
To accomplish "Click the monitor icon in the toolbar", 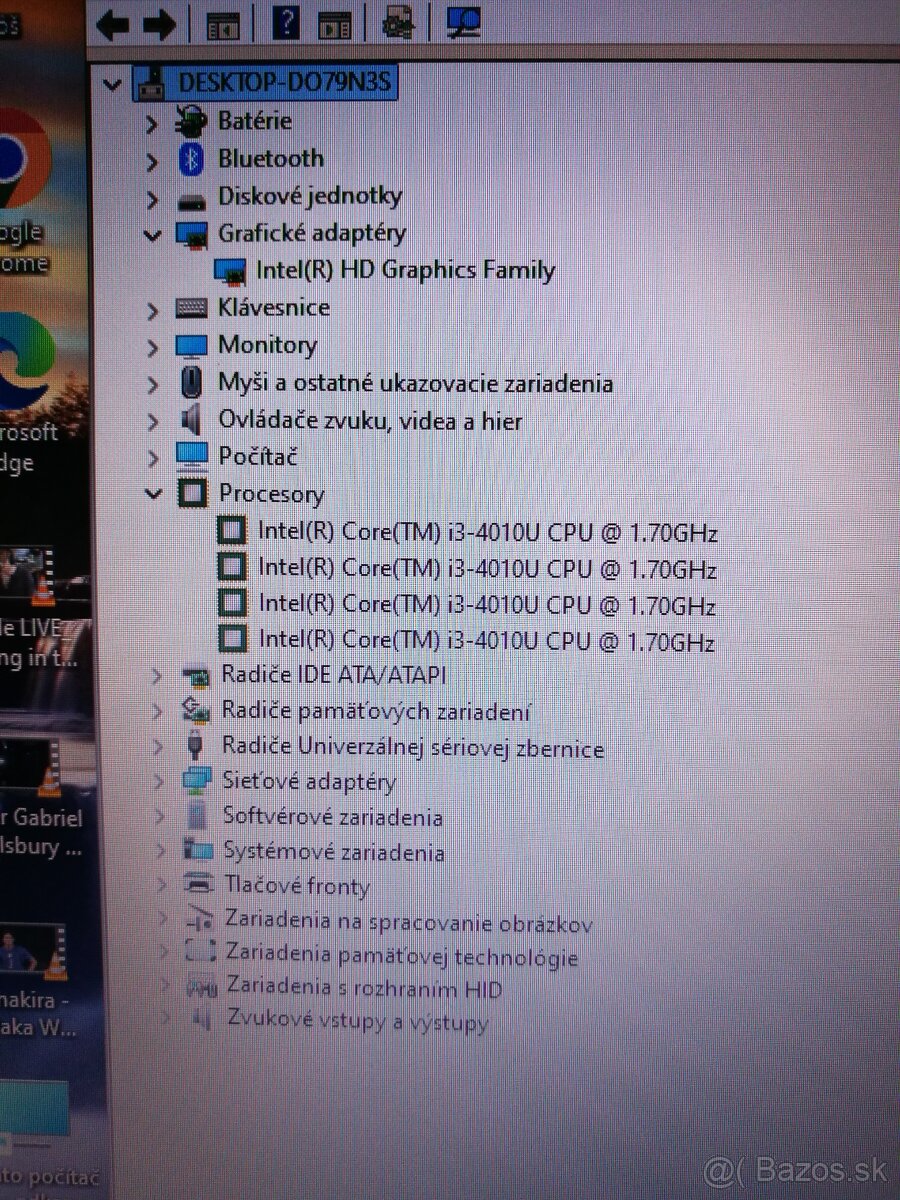I will coord(462,22).
